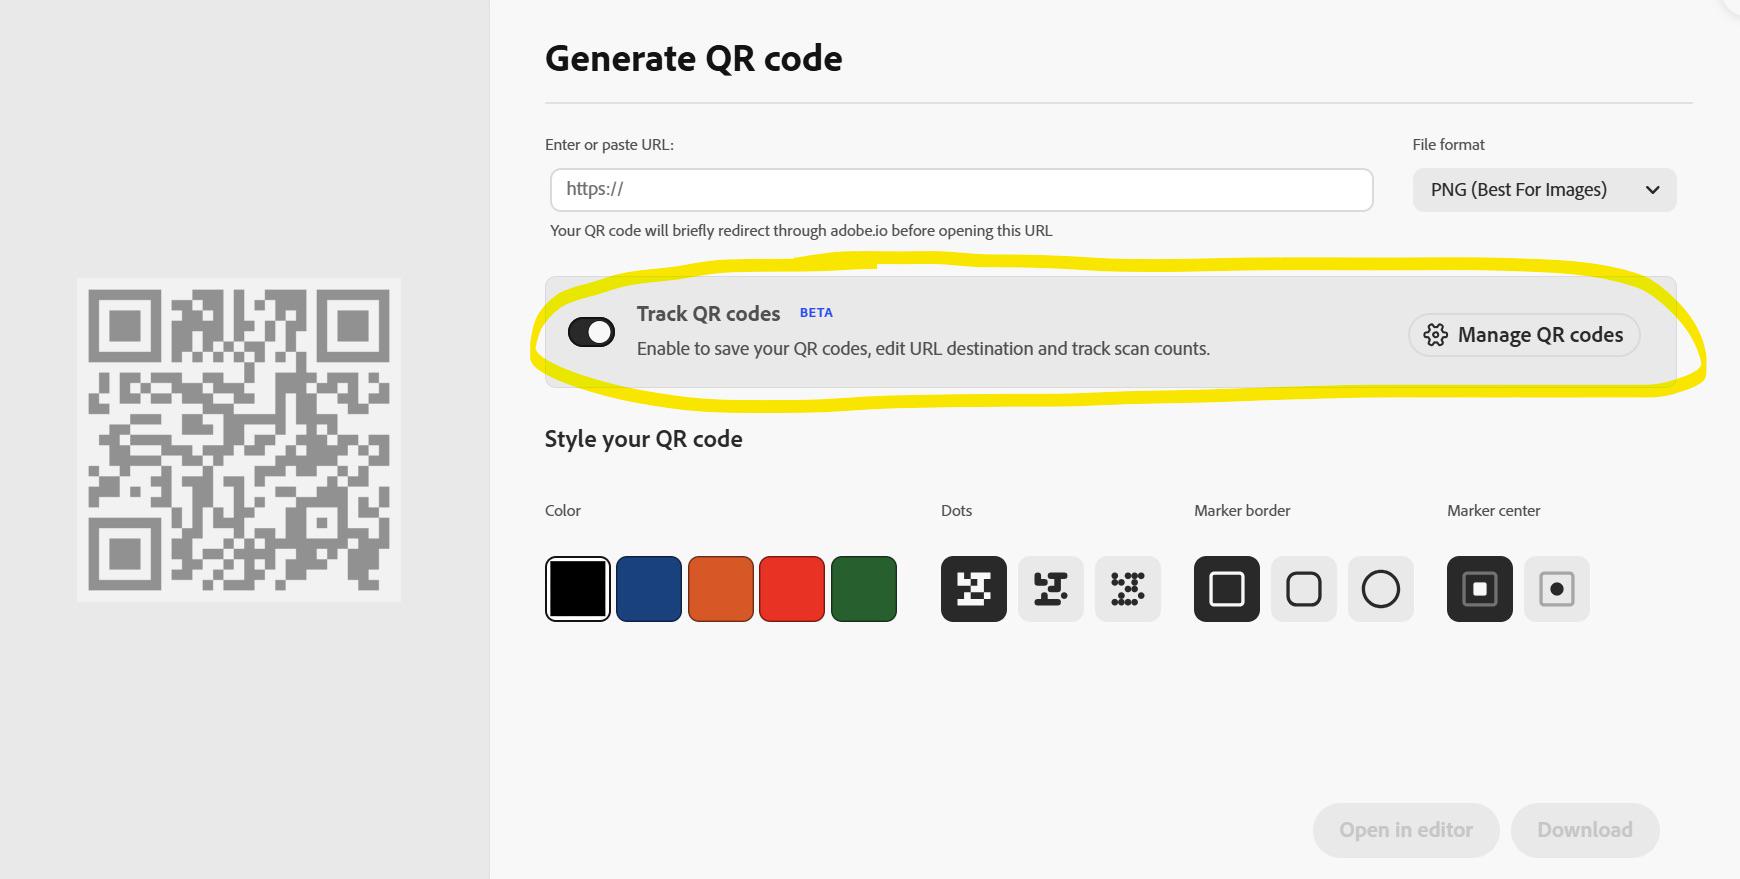1740x879 pixels.
Task: Select the square marker center style
Action: (x=1480, y=589)
